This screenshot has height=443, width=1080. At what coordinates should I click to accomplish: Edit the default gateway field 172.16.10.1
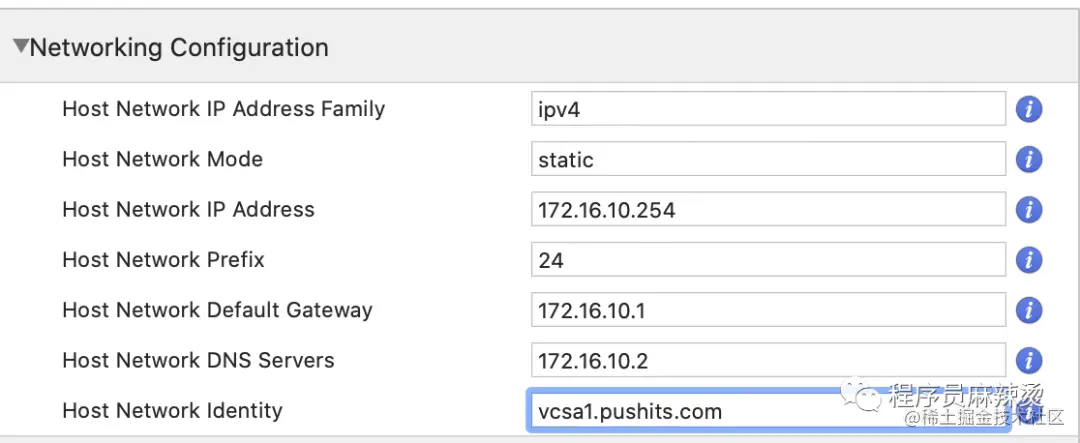point(768,310)
